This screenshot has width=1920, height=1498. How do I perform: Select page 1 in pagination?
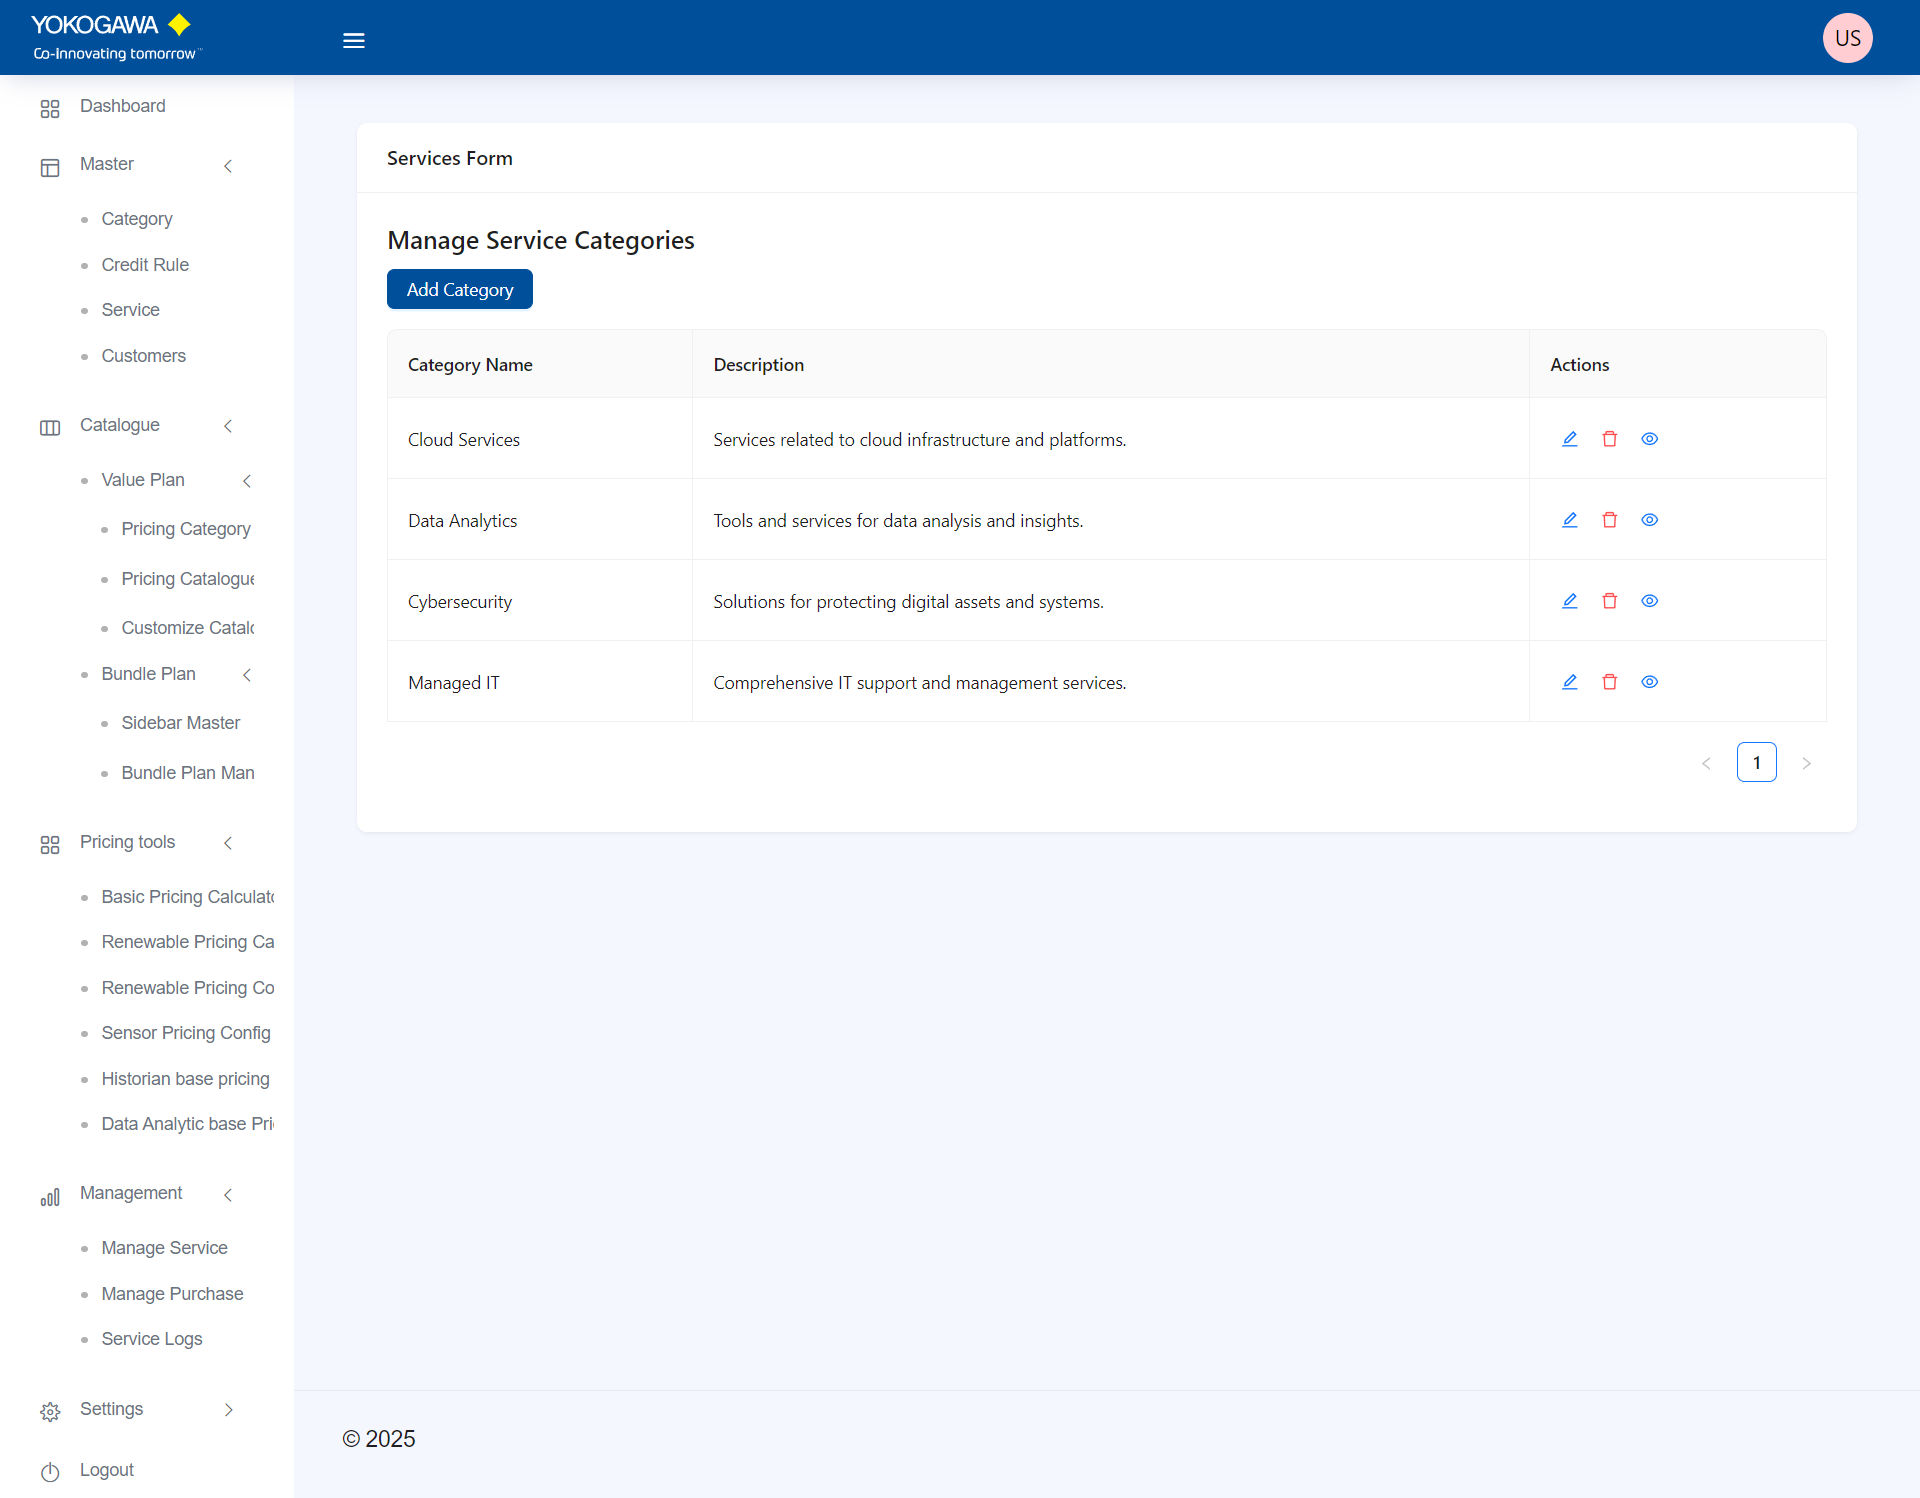(1756, 763)
